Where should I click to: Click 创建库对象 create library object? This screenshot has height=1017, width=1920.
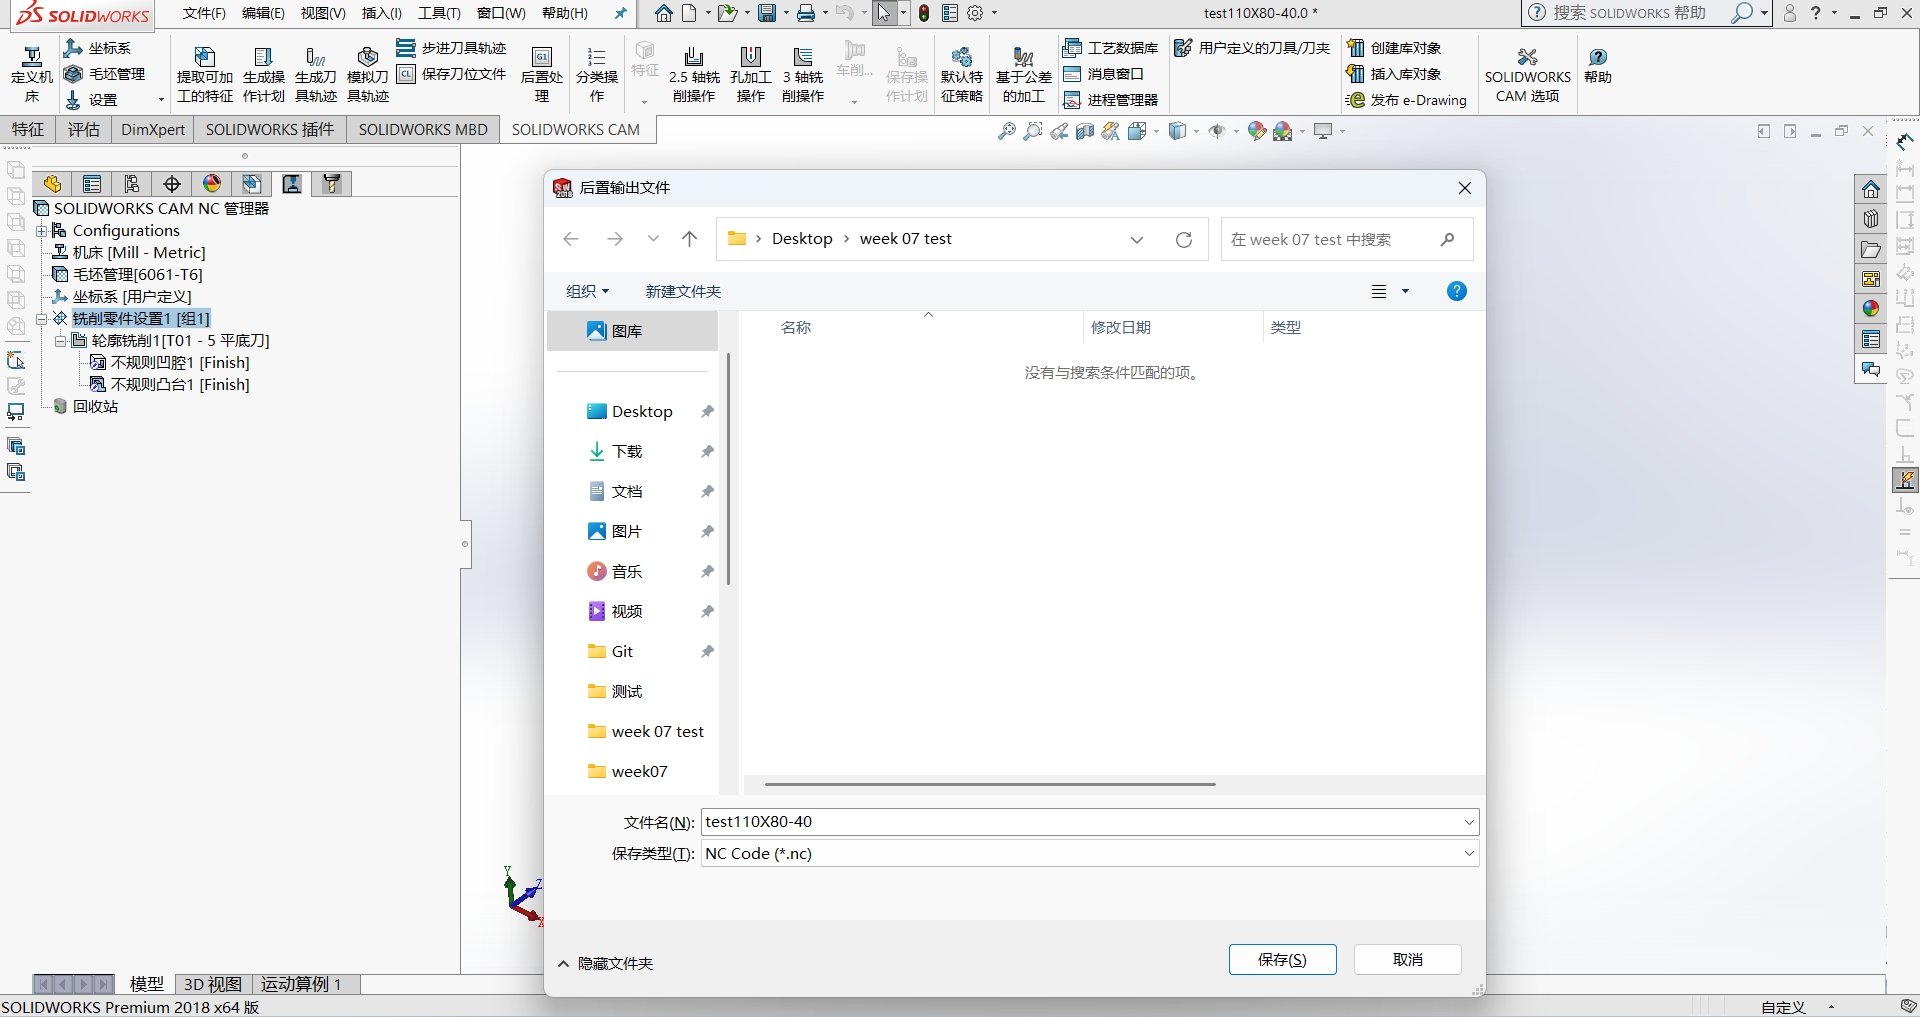(1394, 48)
